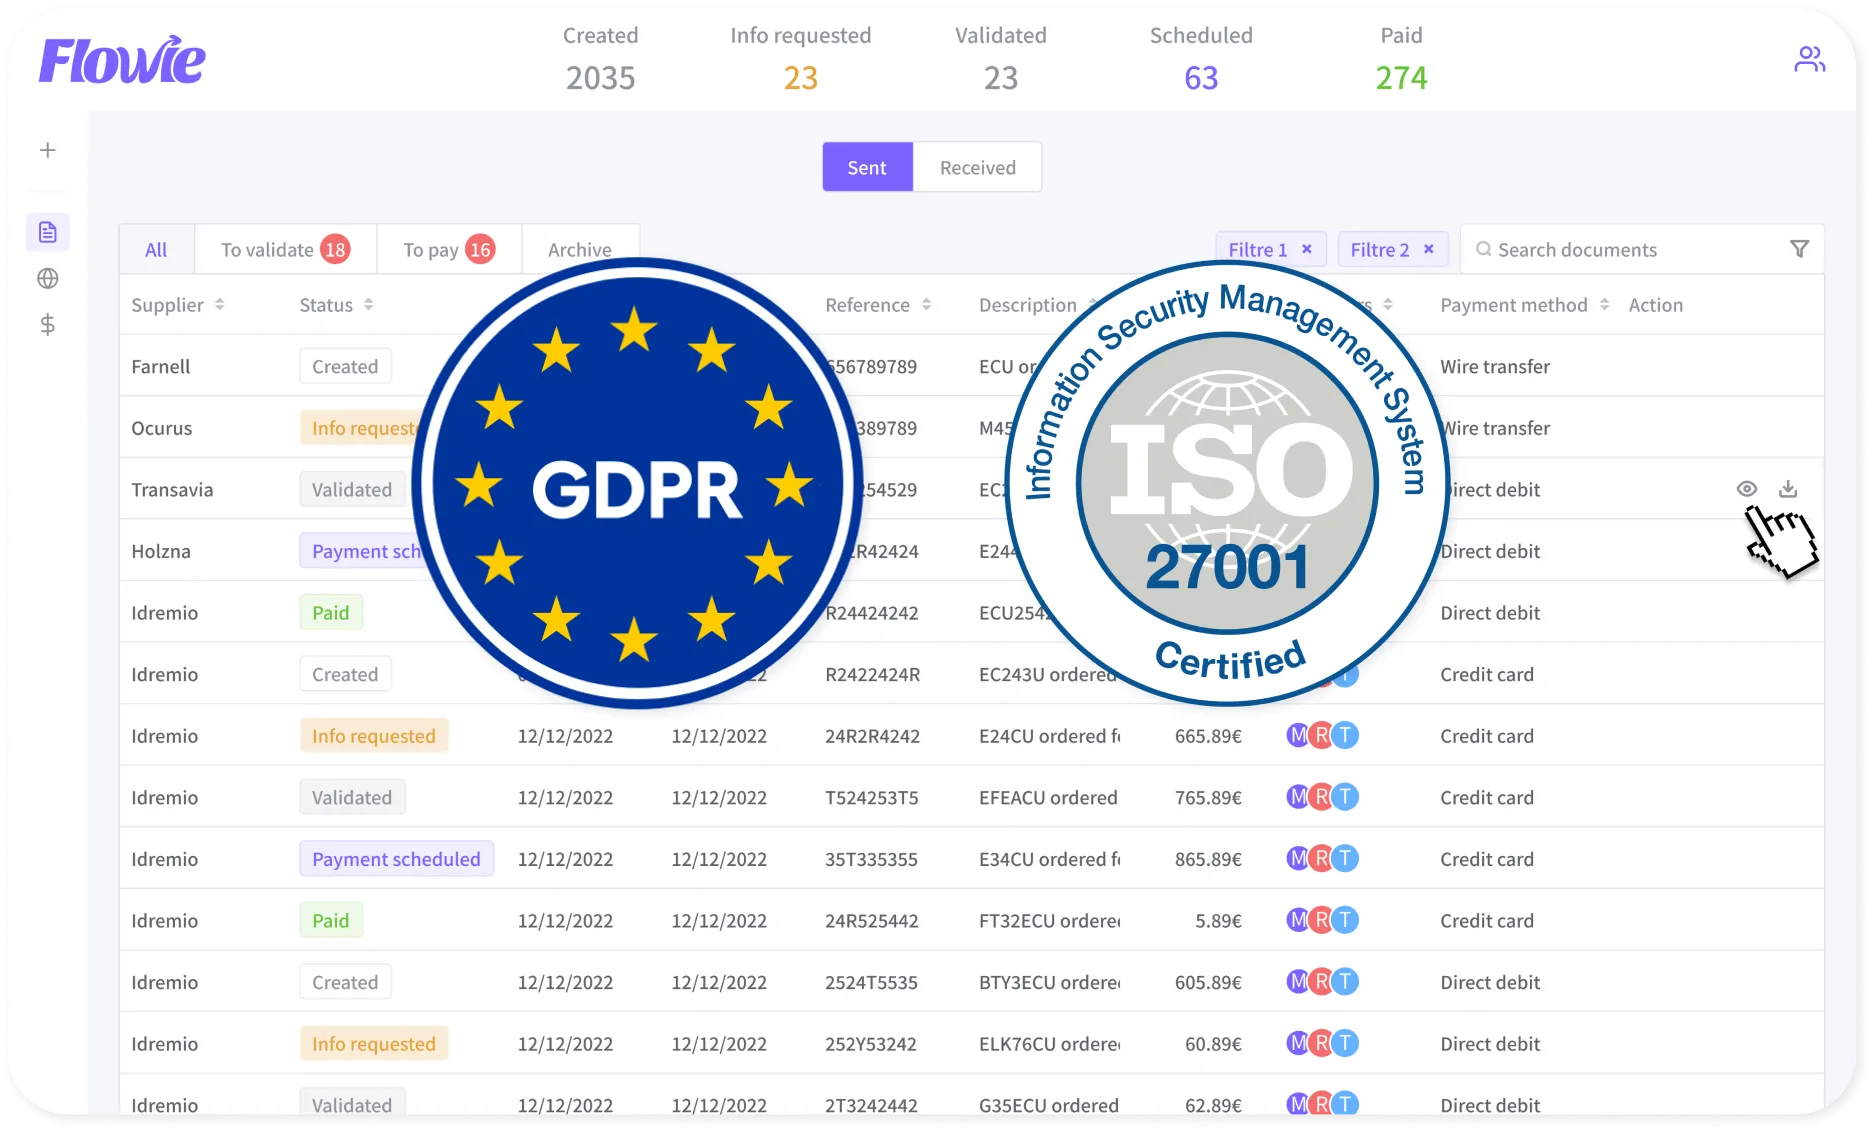Click reference 2T3242442

871,1105
